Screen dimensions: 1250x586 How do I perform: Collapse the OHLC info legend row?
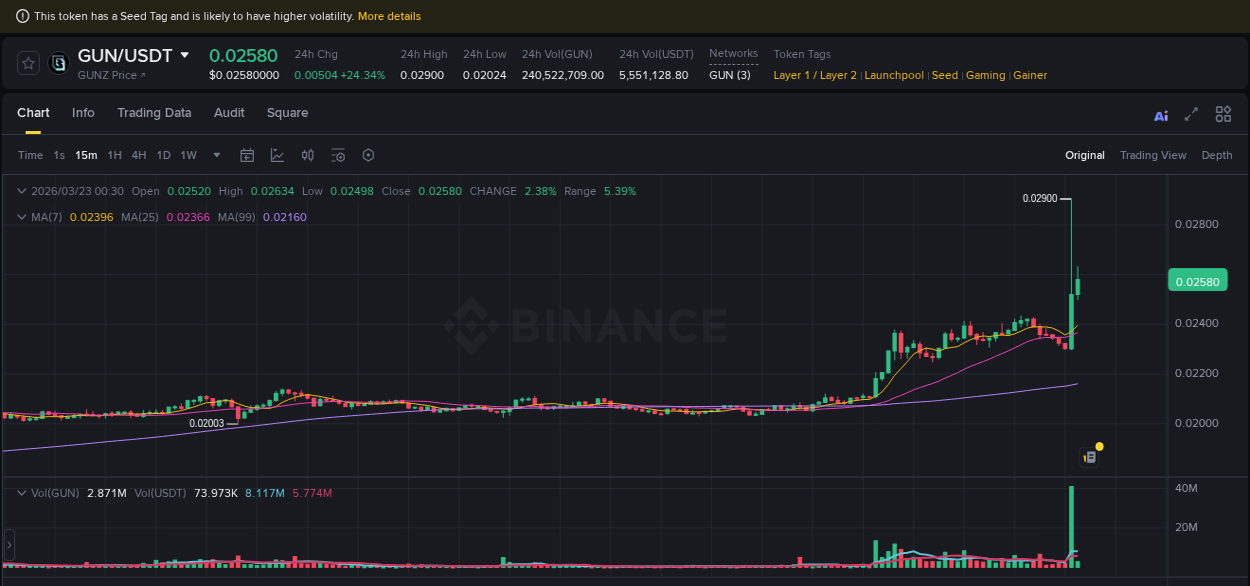[20, 190]
